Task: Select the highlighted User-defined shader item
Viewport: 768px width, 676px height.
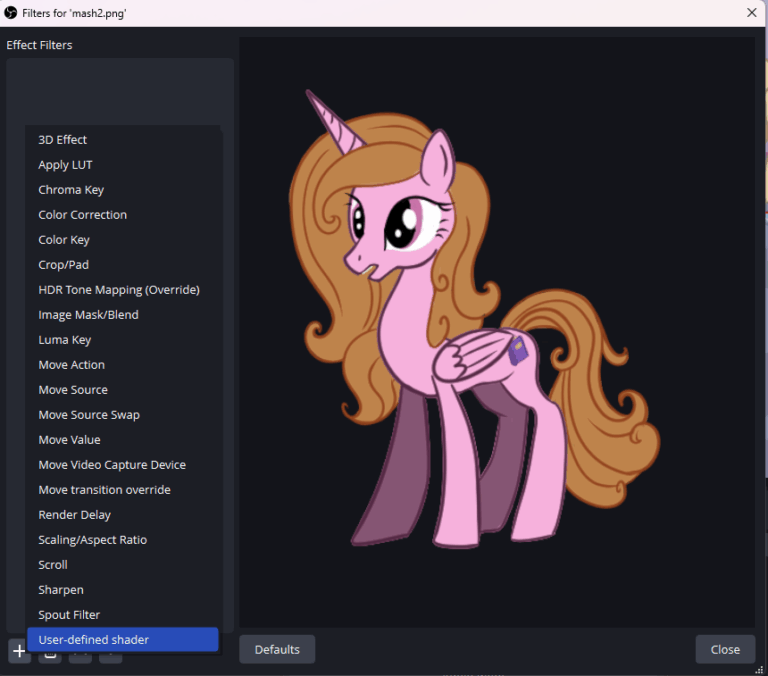Action: click(93, 640)
